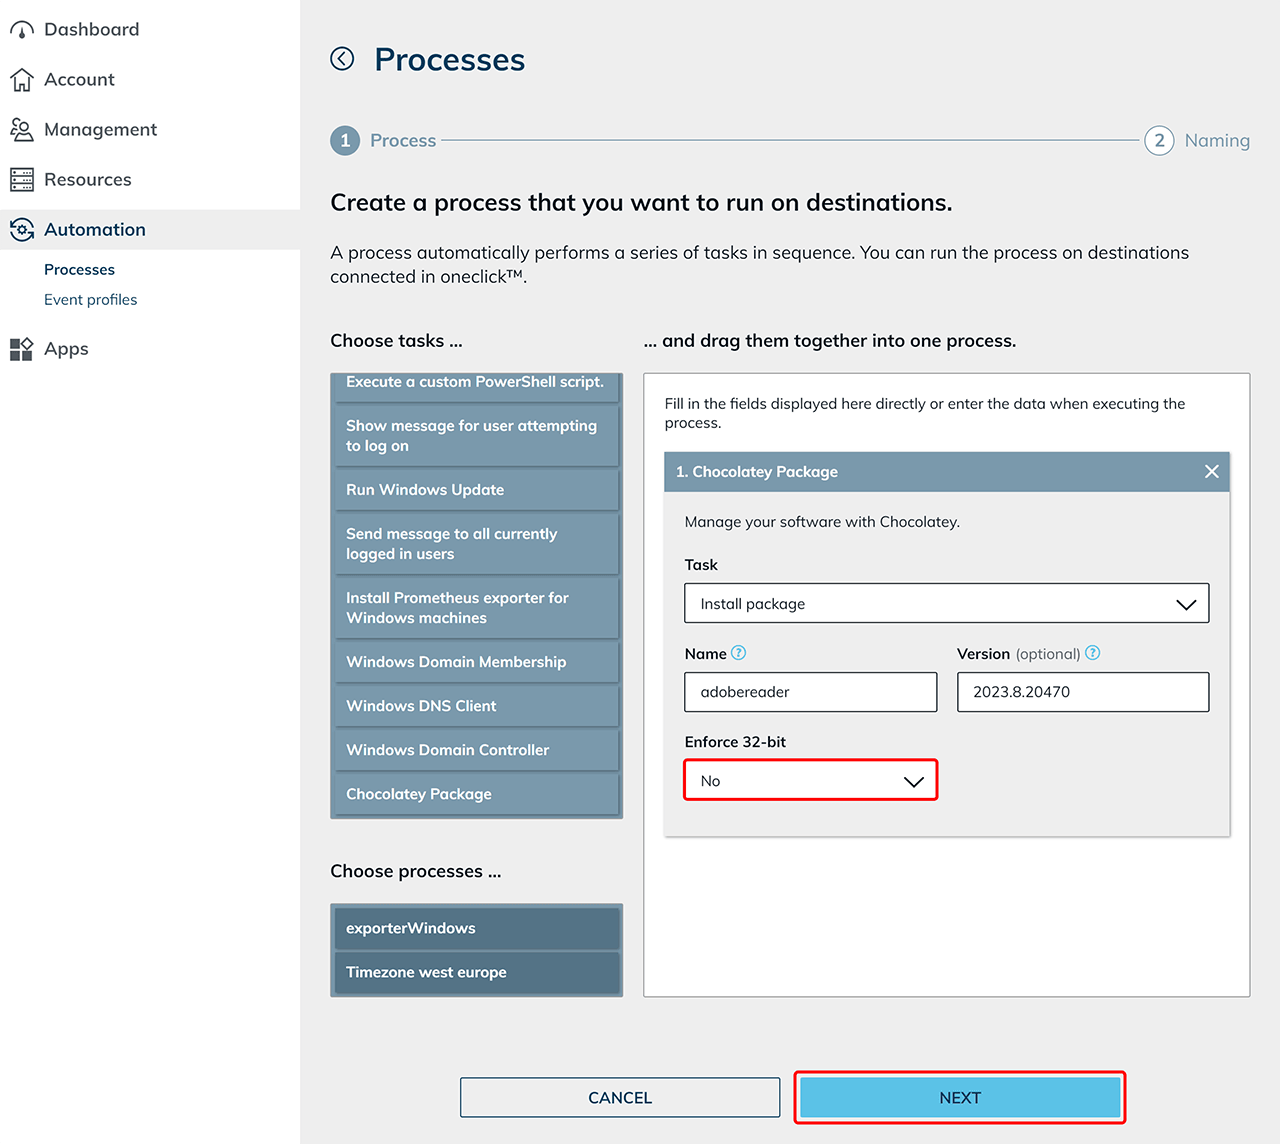Screen dimensions: 1280x1144
Task: Click the Account house icon
Action: (22, 80)
